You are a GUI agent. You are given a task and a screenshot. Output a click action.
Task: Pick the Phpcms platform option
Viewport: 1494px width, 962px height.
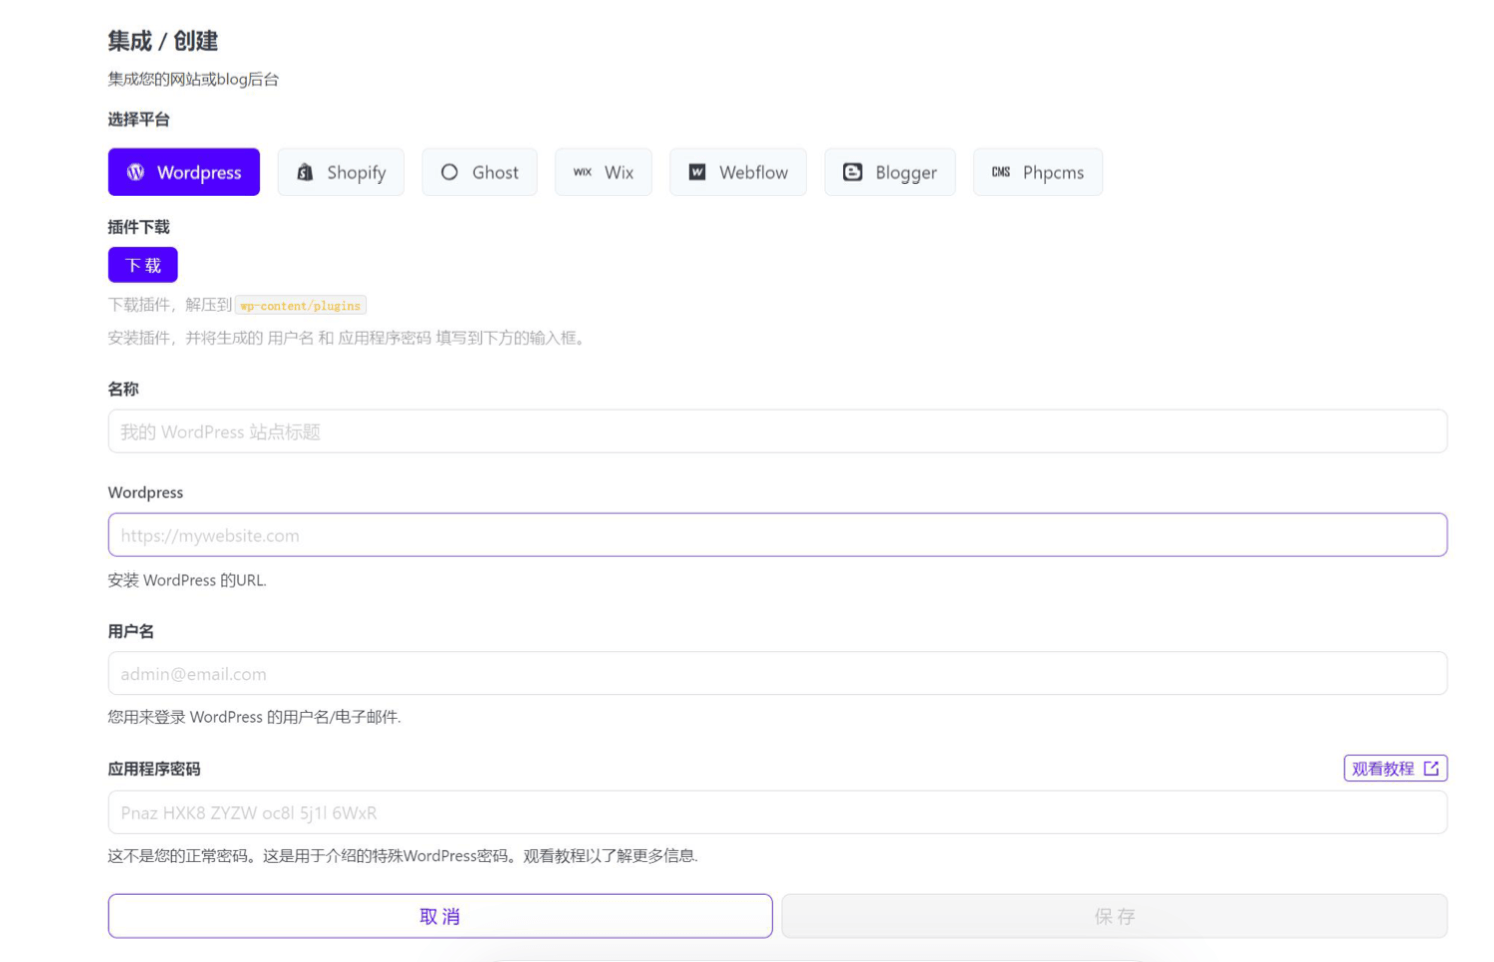1038,172
